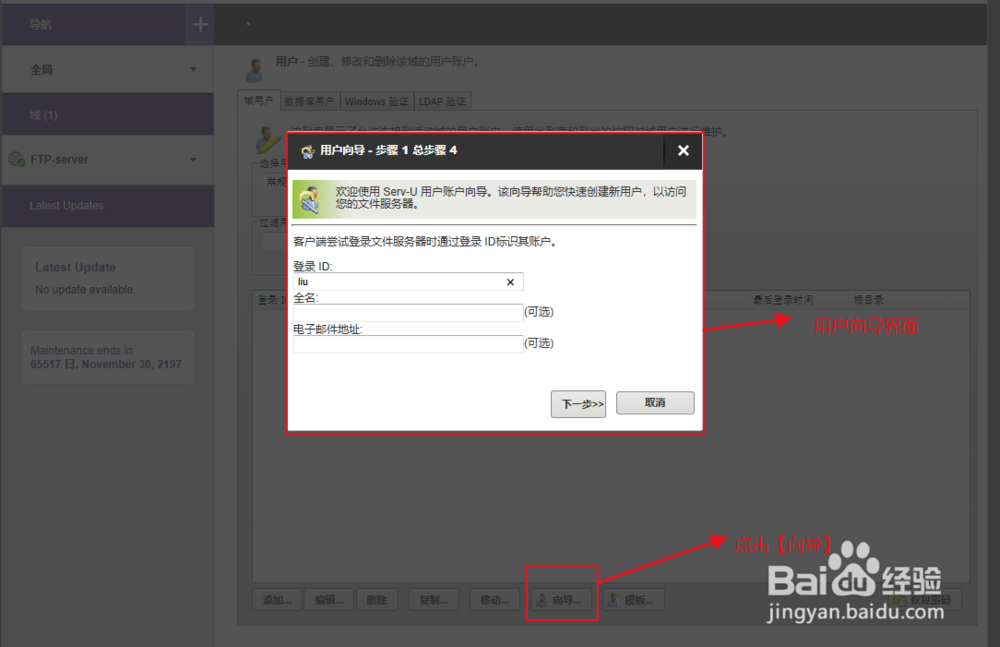The height and width of the screenshot is (647, 1000).
Task: Click the 根目录 column header
Action: coord(869,299)
